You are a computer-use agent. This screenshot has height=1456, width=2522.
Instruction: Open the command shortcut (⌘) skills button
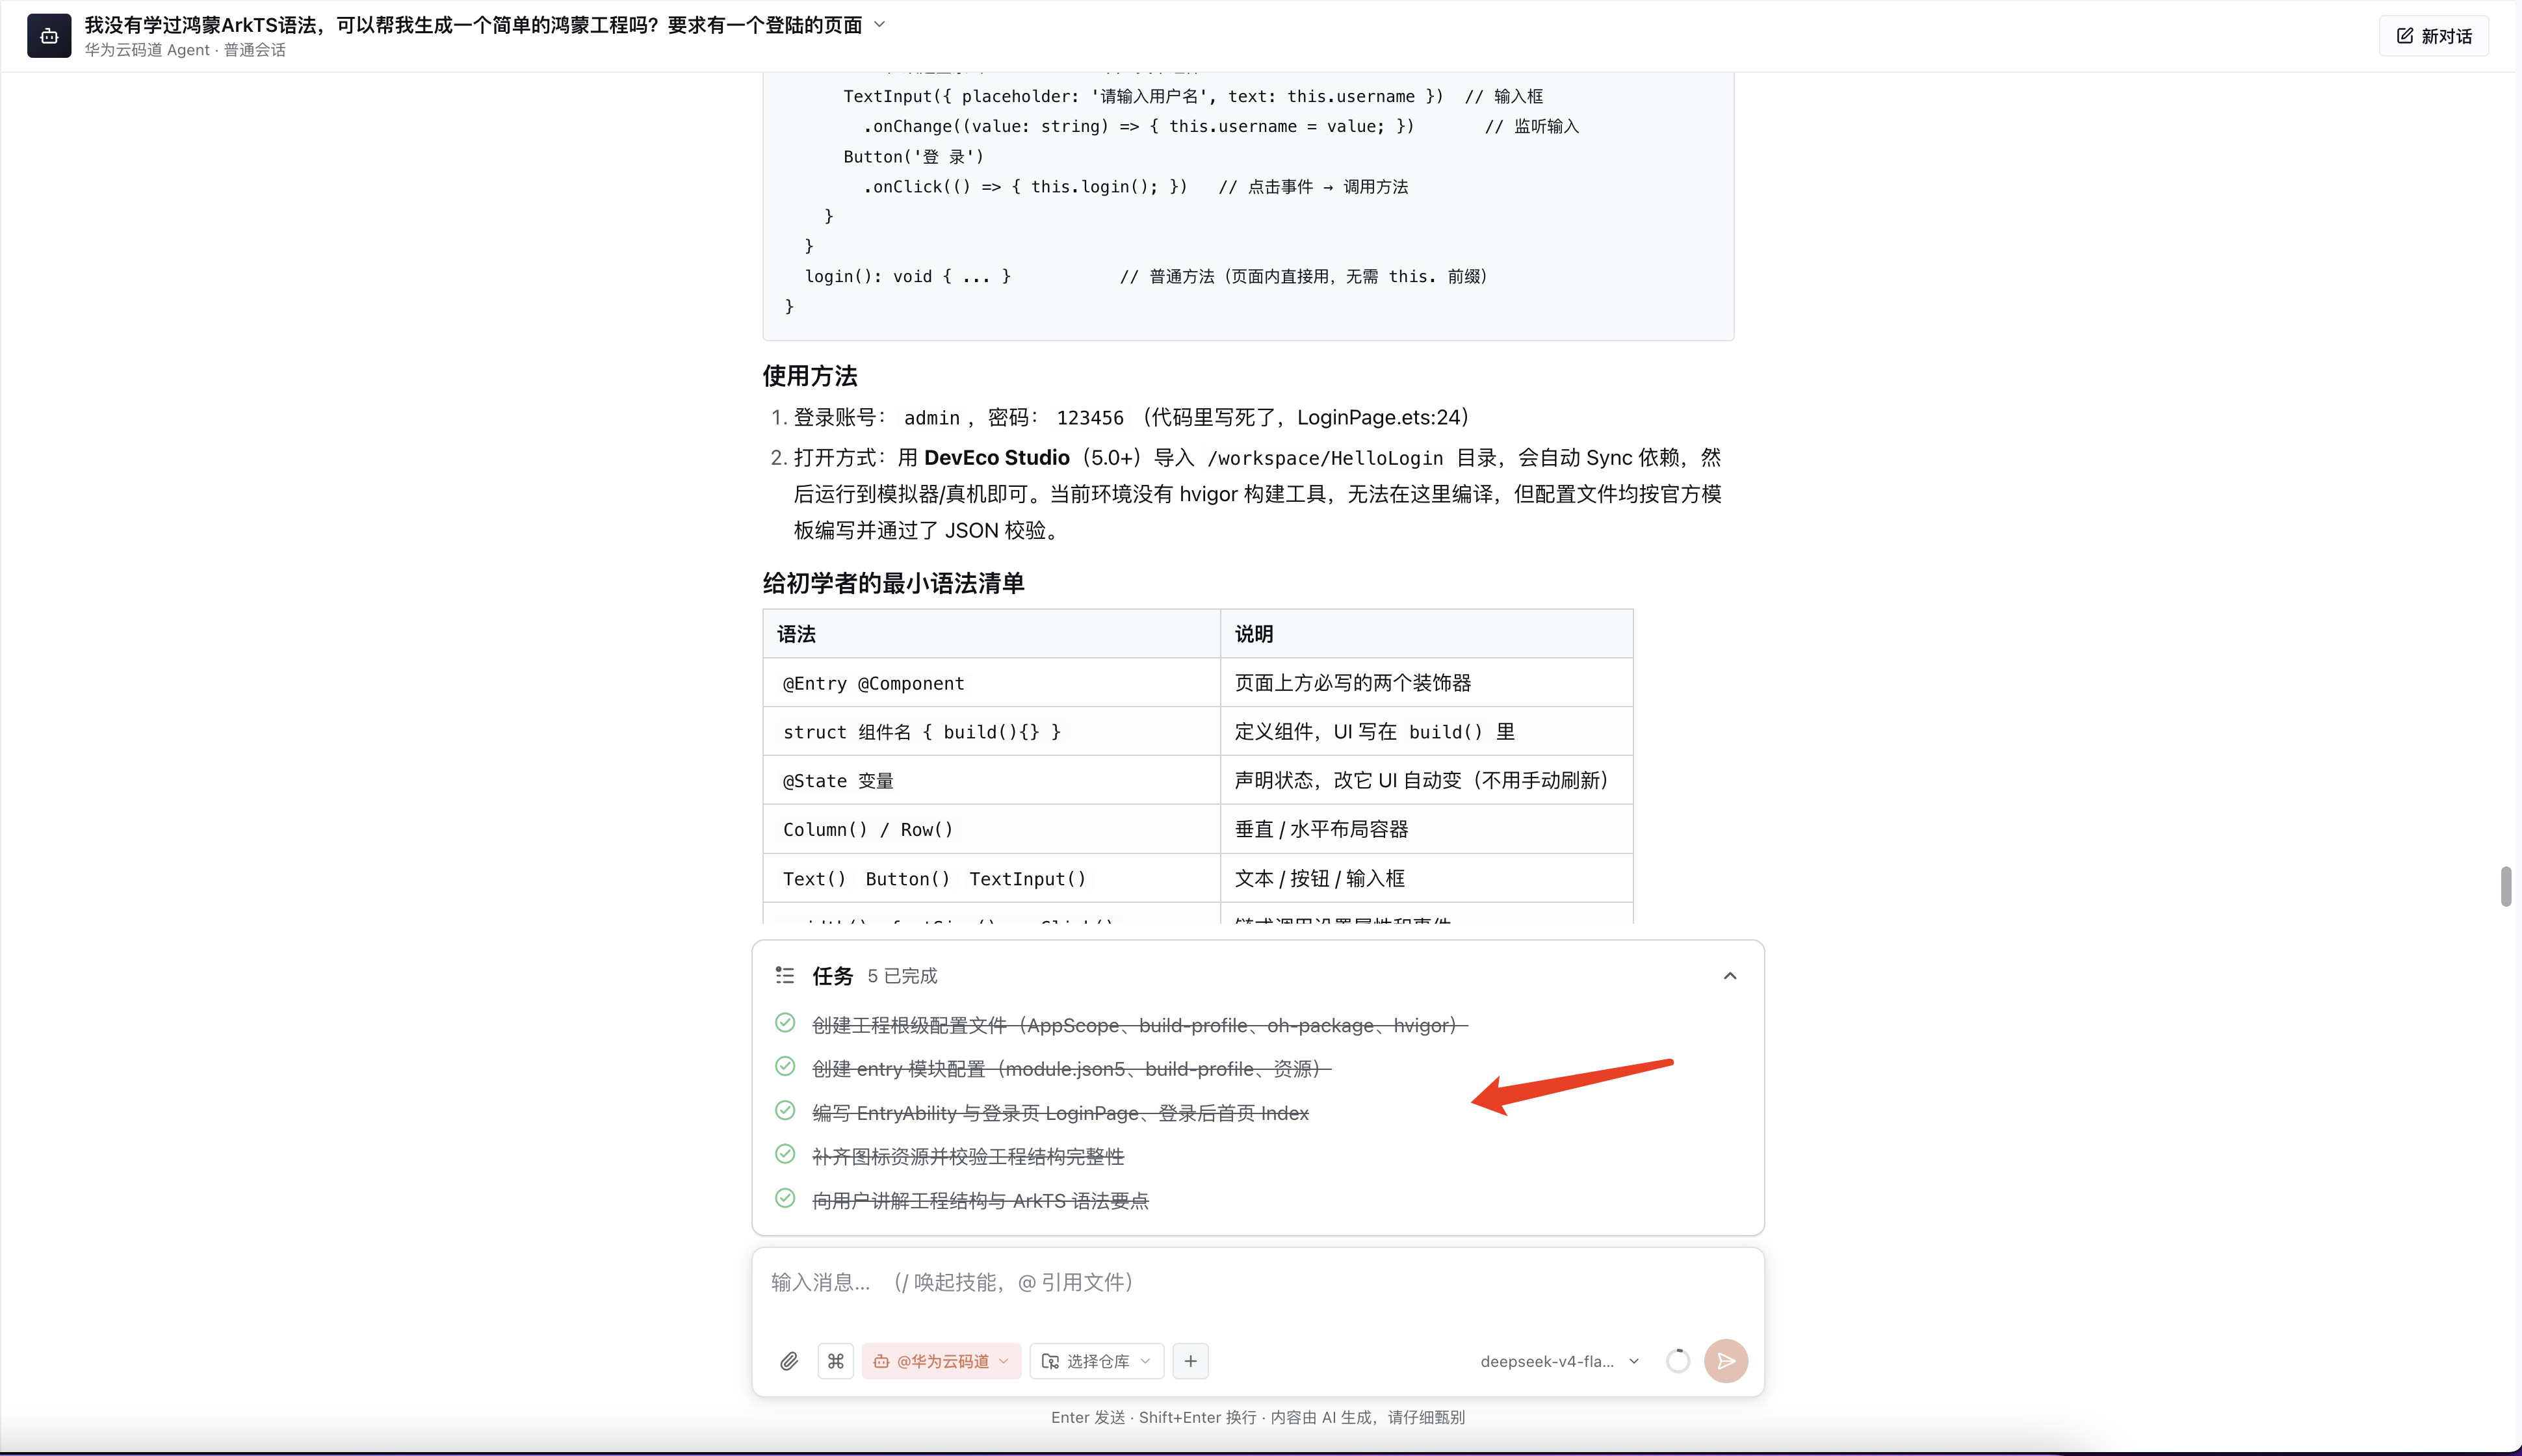coord(835,1361)
